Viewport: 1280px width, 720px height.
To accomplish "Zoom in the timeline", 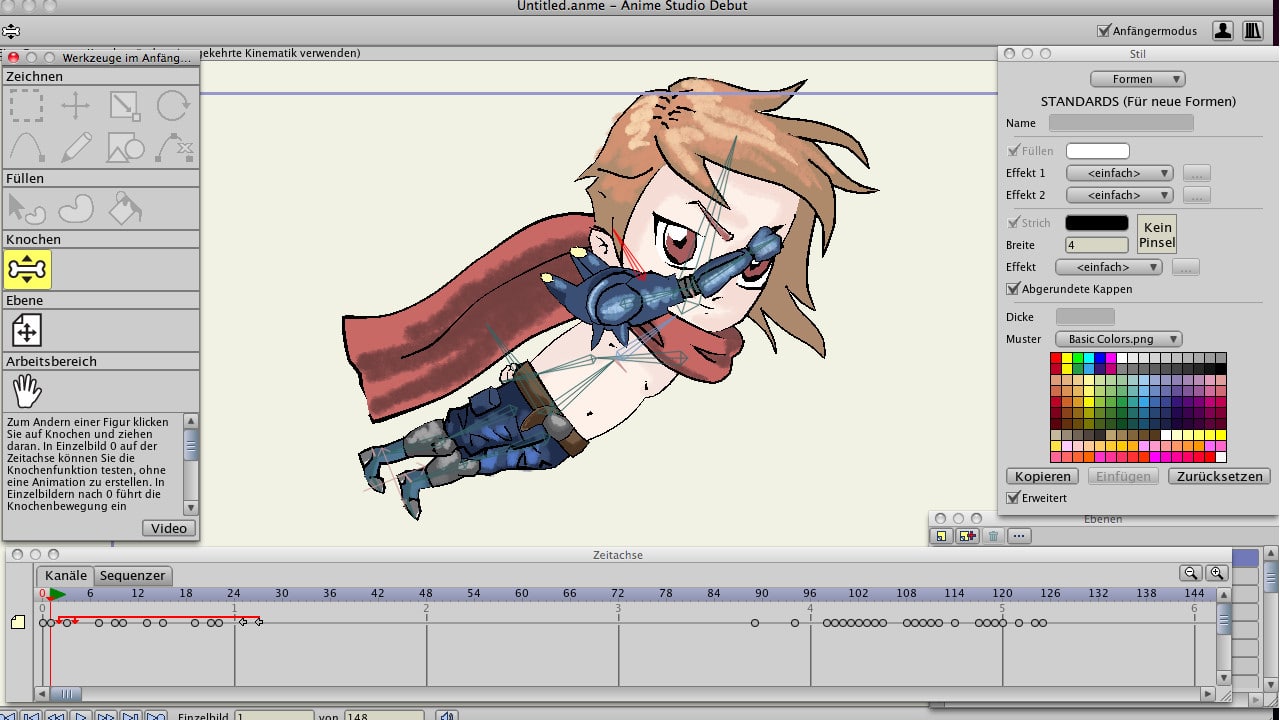I will tap(1216, 573).
